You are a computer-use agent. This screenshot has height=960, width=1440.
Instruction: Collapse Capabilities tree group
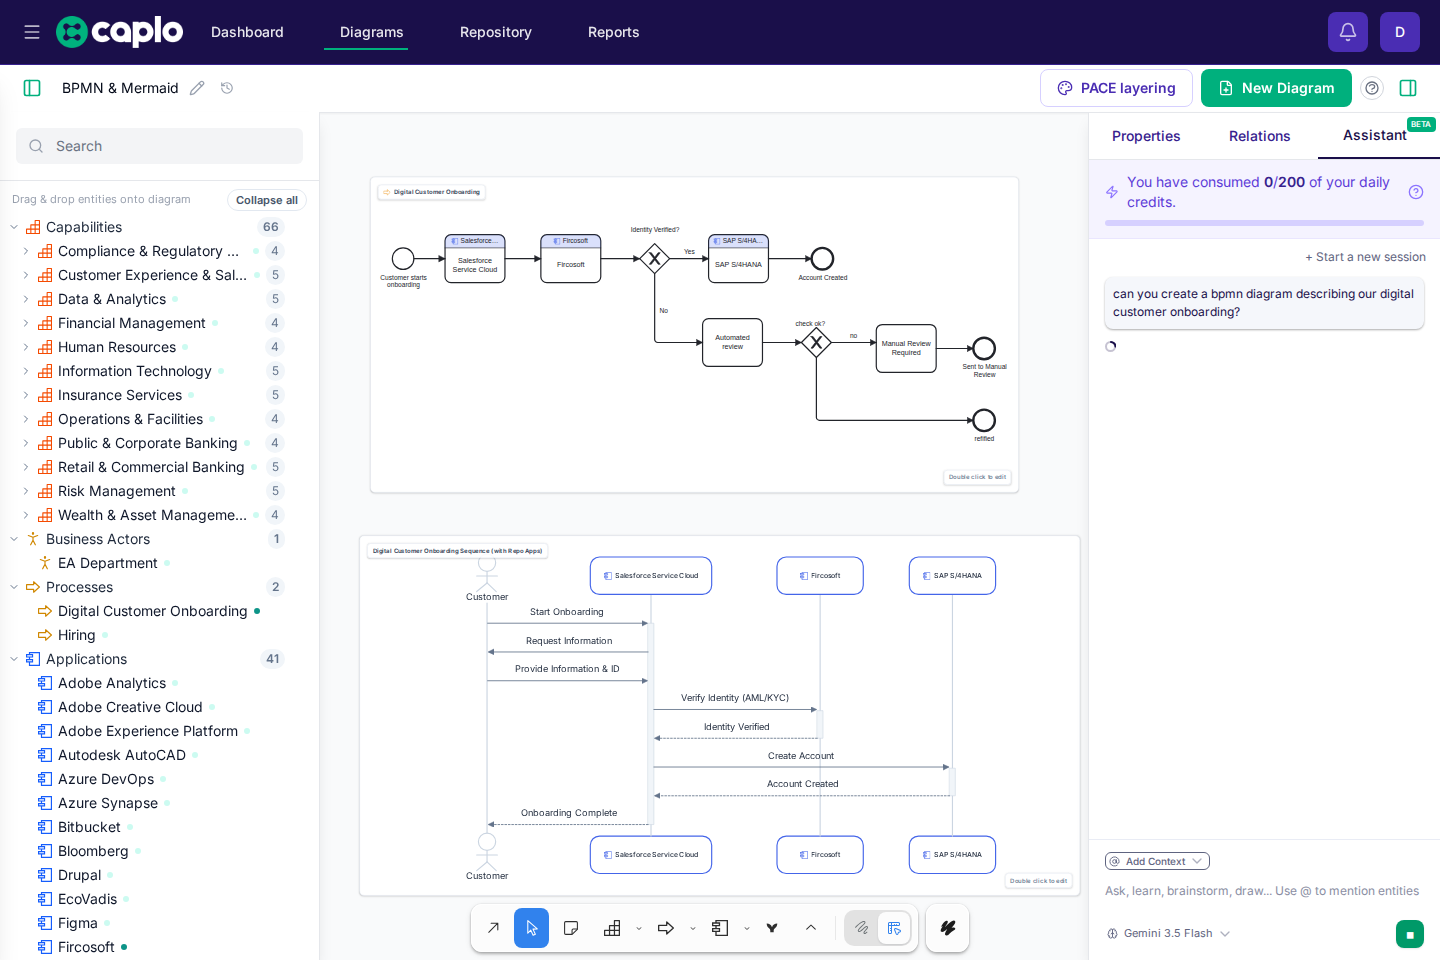click(14, 227)
